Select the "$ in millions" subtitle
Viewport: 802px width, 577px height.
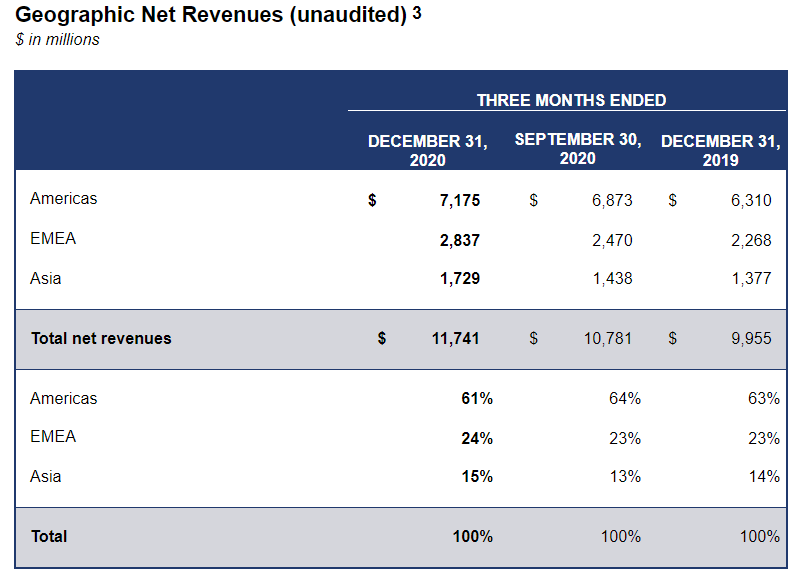tap(57, 39)
